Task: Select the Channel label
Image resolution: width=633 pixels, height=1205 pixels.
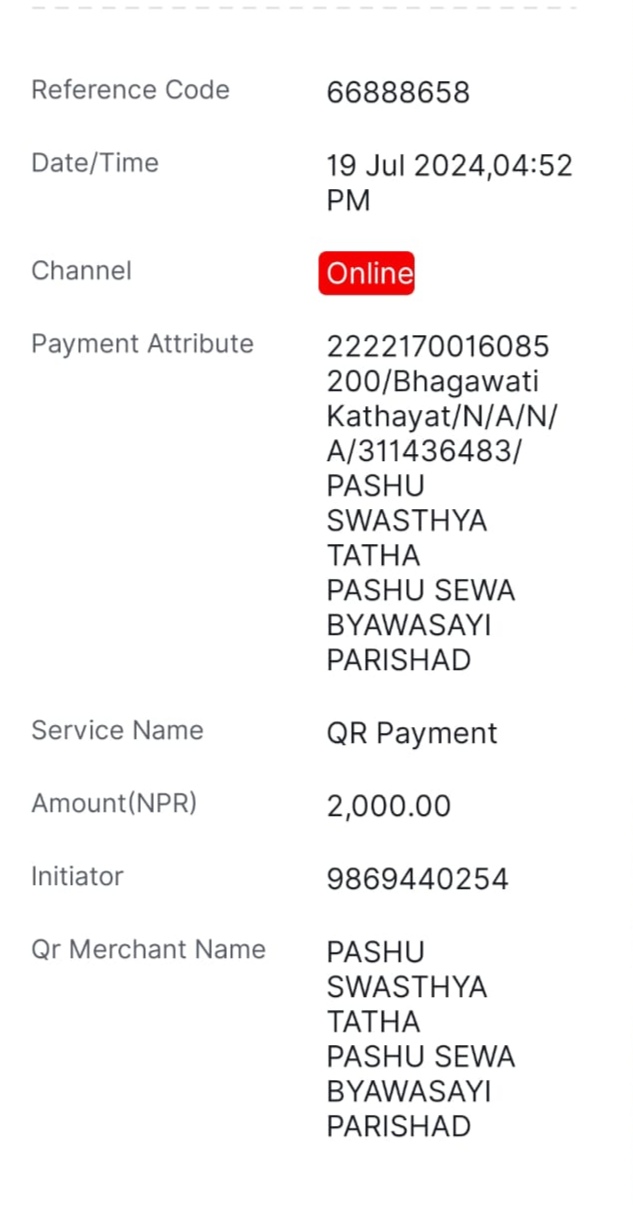Action: pos(81,271)
